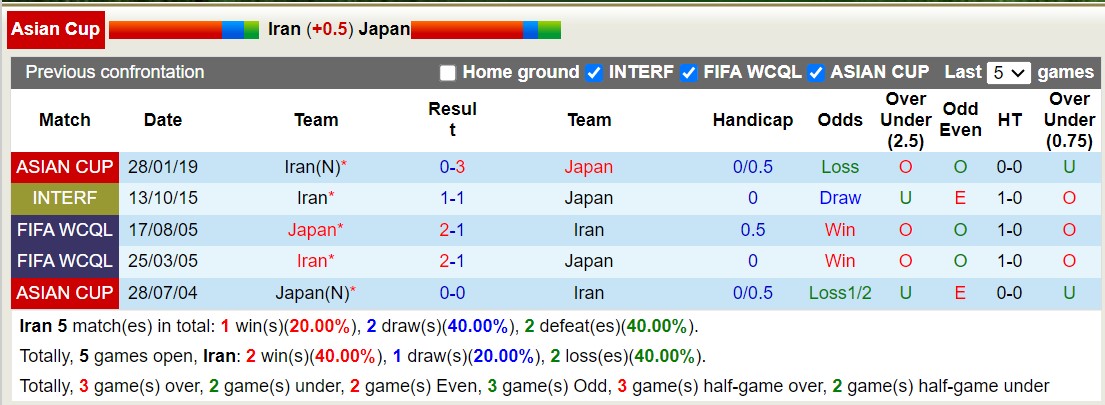Screen dimensions: 1105x405
Task: Open the 0-0 result from 28/07/04
Action: tap(452, 293)
